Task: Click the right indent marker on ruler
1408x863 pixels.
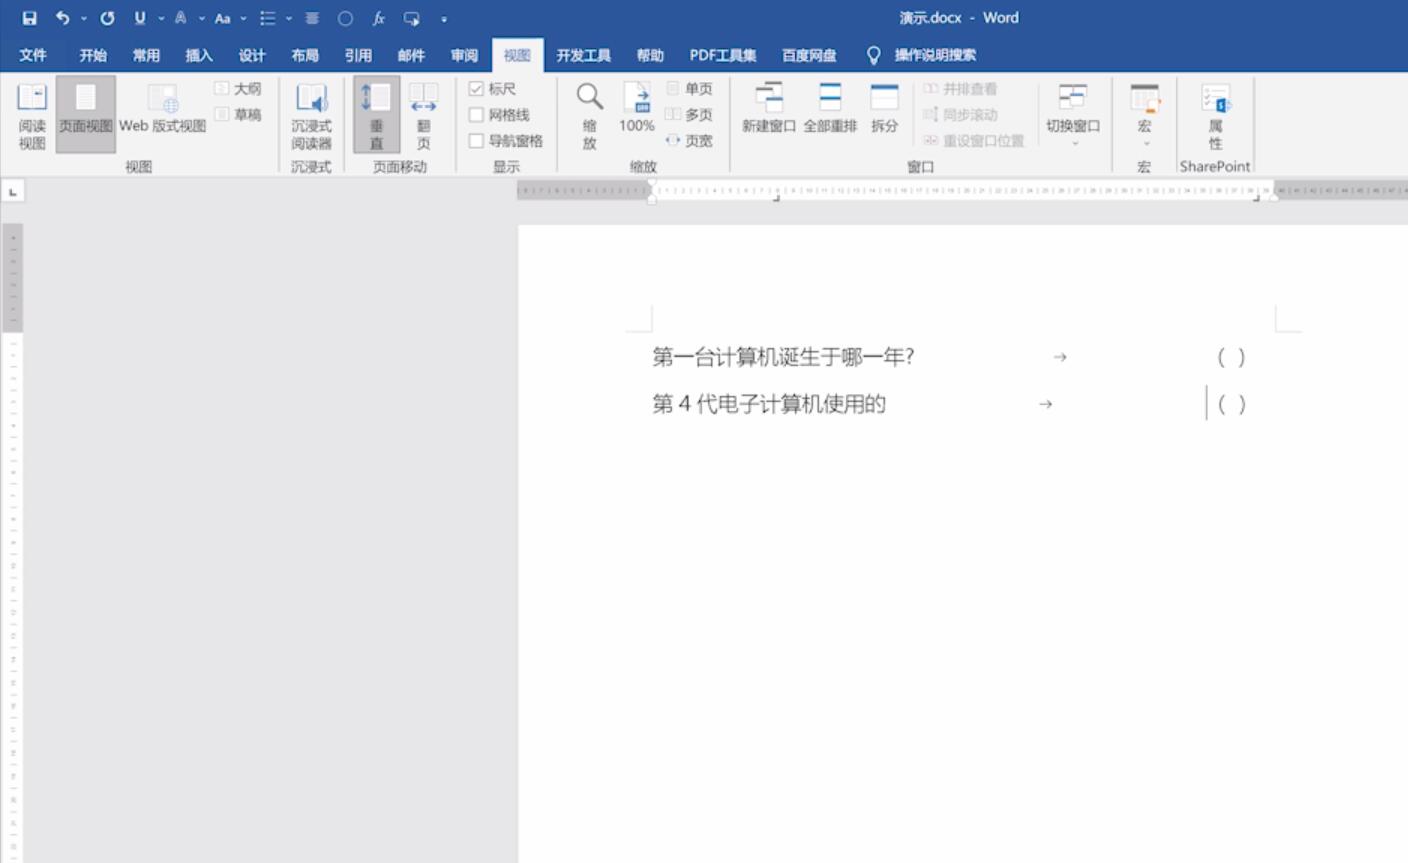Action: [1274, 196]
